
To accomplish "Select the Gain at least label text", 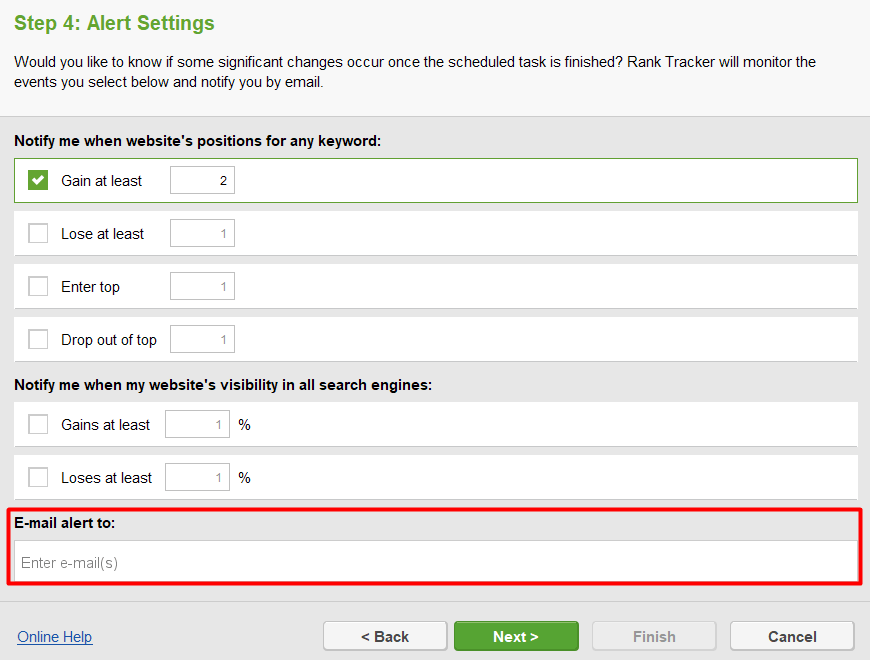I will click(102, 181).
